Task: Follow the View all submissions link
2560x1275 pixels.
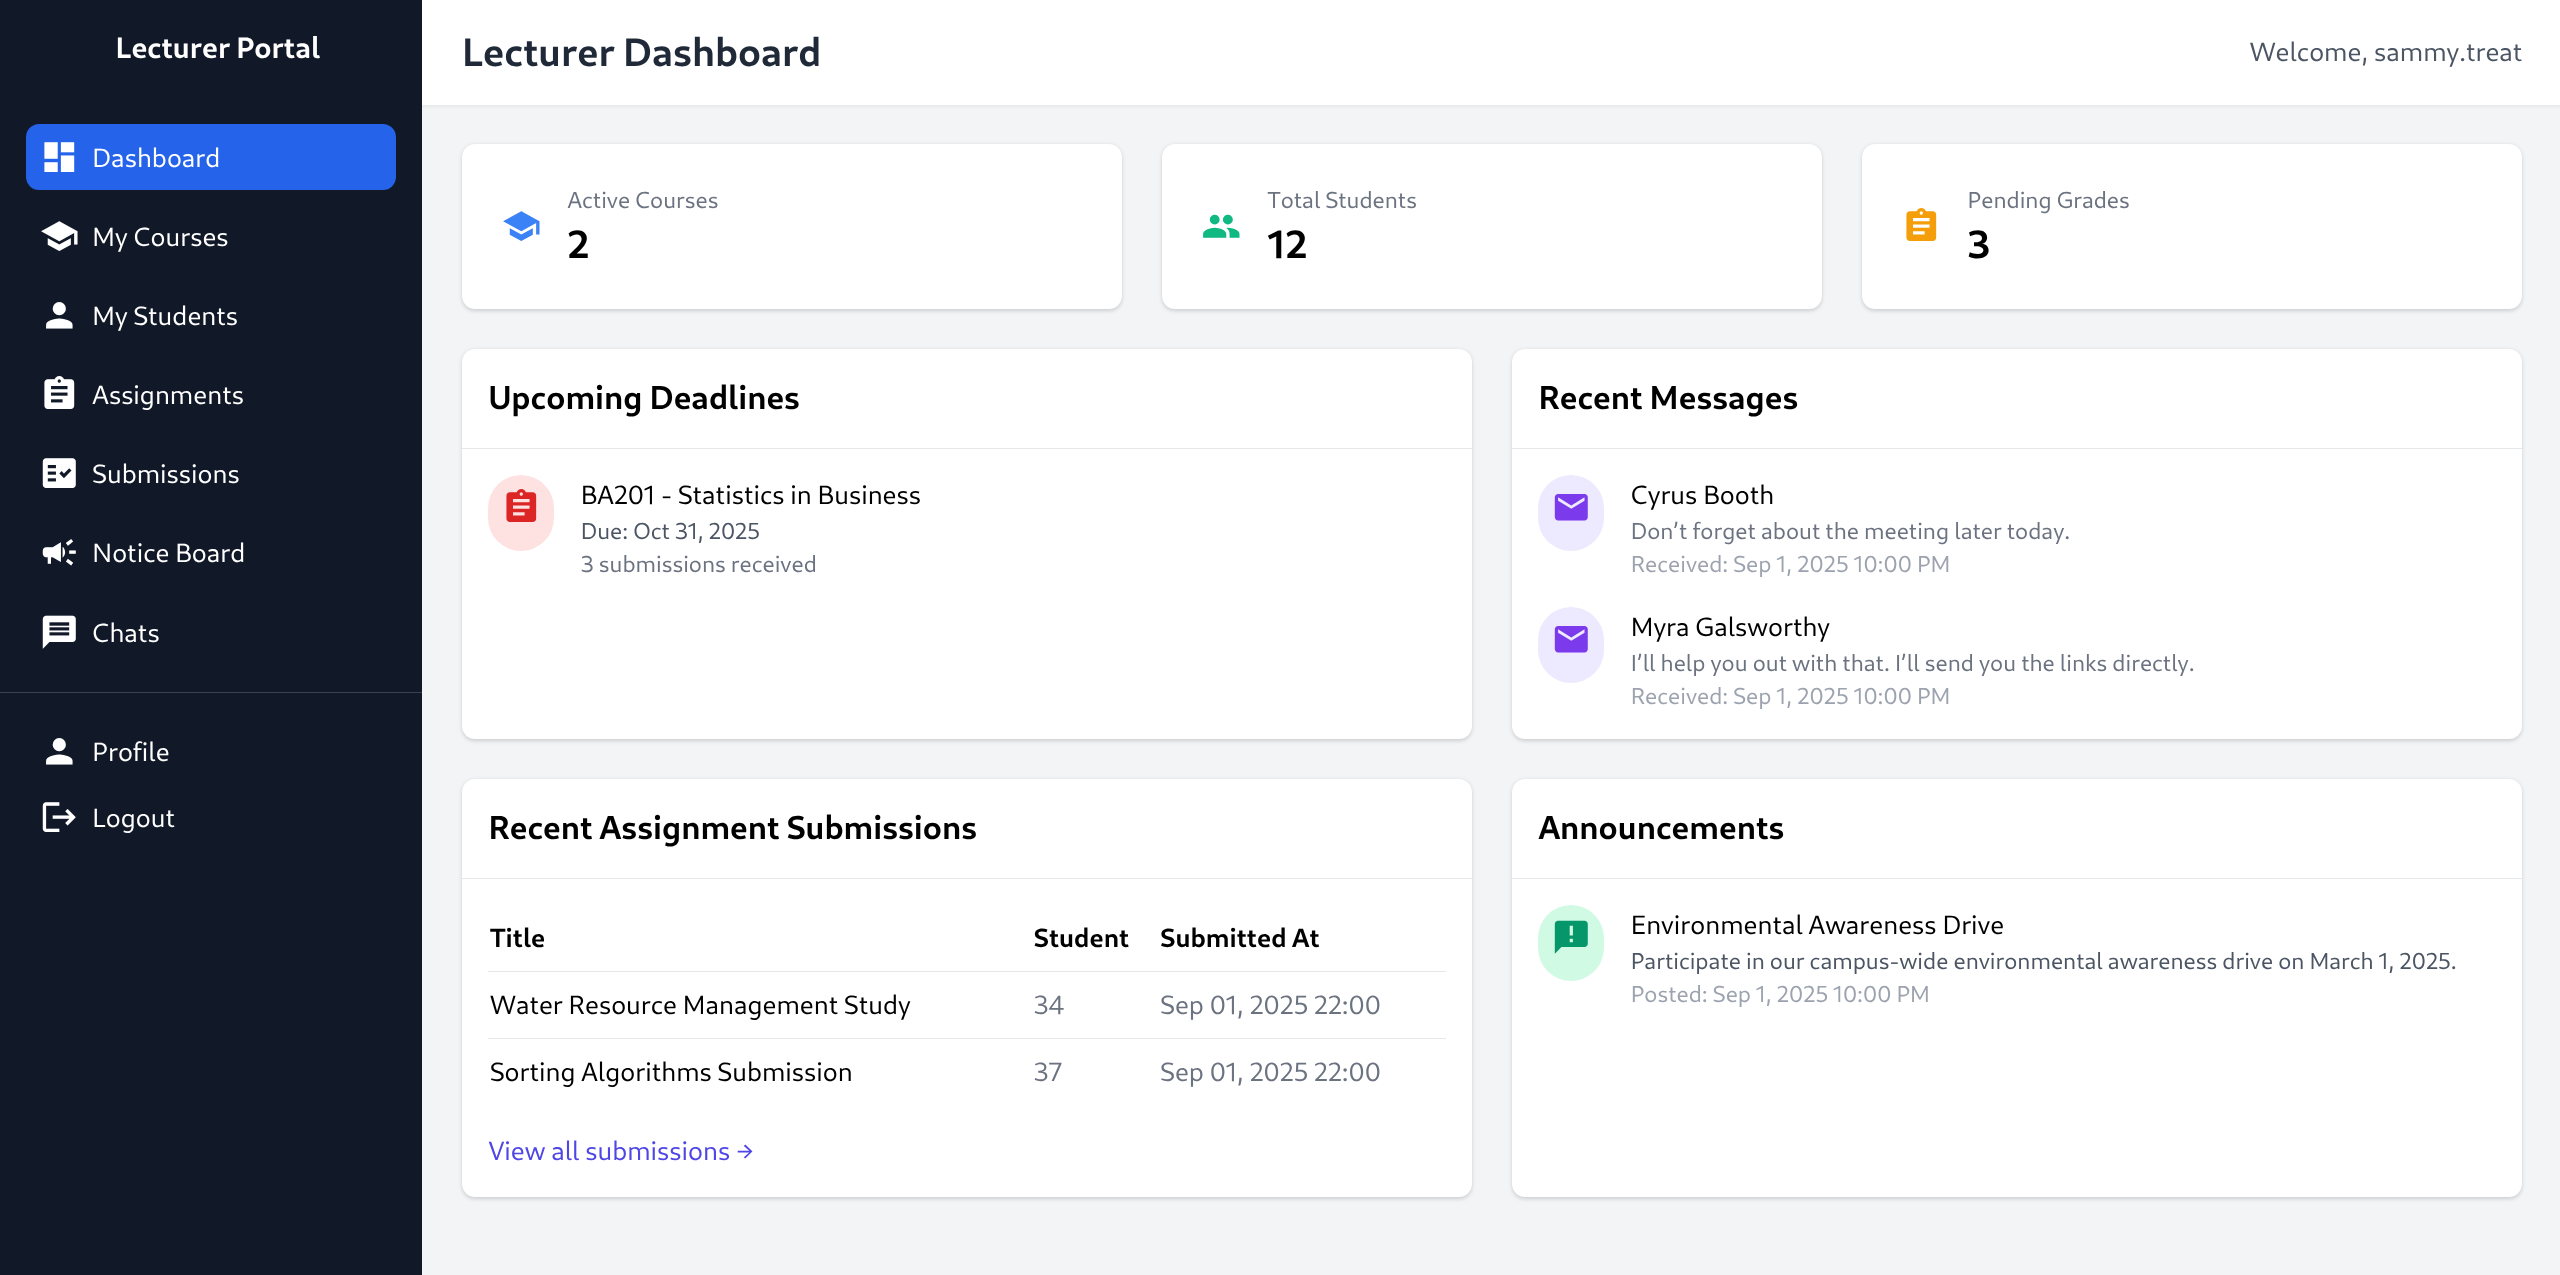Action: coord(620,1151)
